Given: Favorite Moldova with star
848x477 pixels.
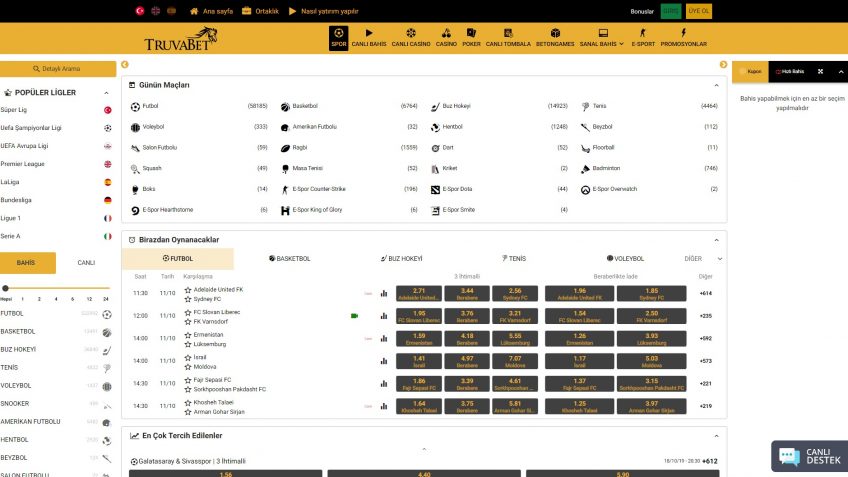Looking at the screenshot, I should [188, 367].
